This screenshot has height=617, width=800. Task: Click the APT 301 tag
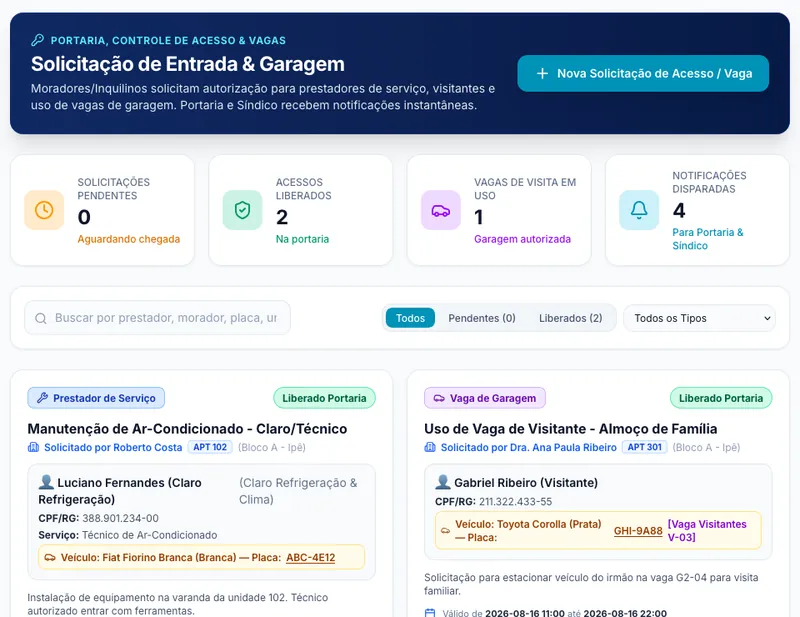(x=644, y=447)
